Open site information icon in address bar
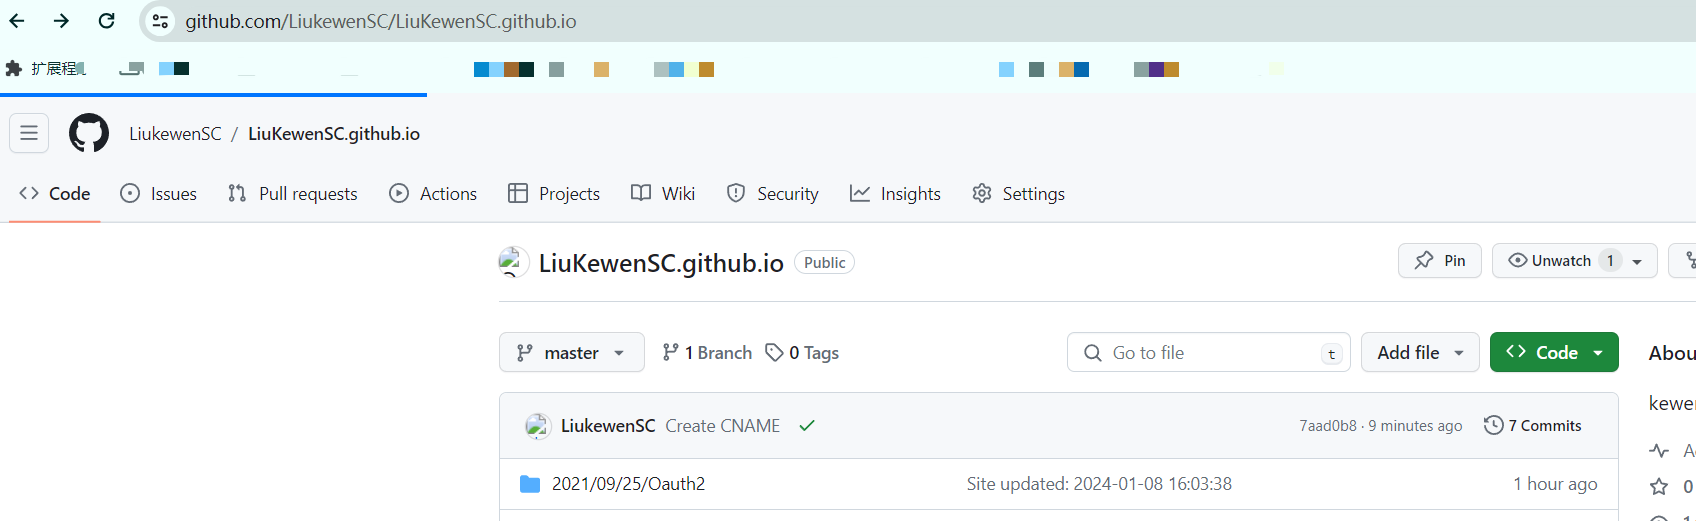The height and width of the screenshot is (521, 1696). point(160,21)
